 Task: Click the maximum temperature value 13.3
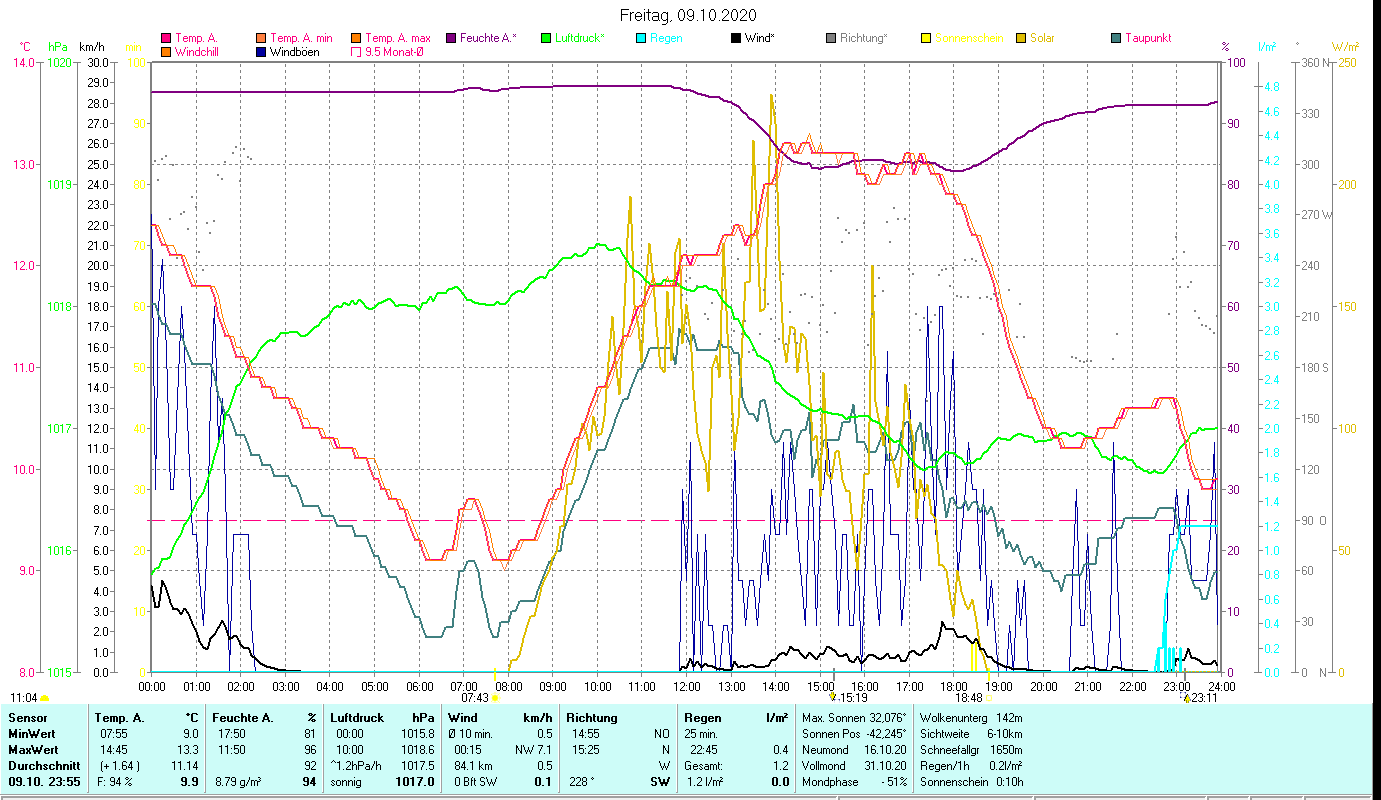coord(190,750)
